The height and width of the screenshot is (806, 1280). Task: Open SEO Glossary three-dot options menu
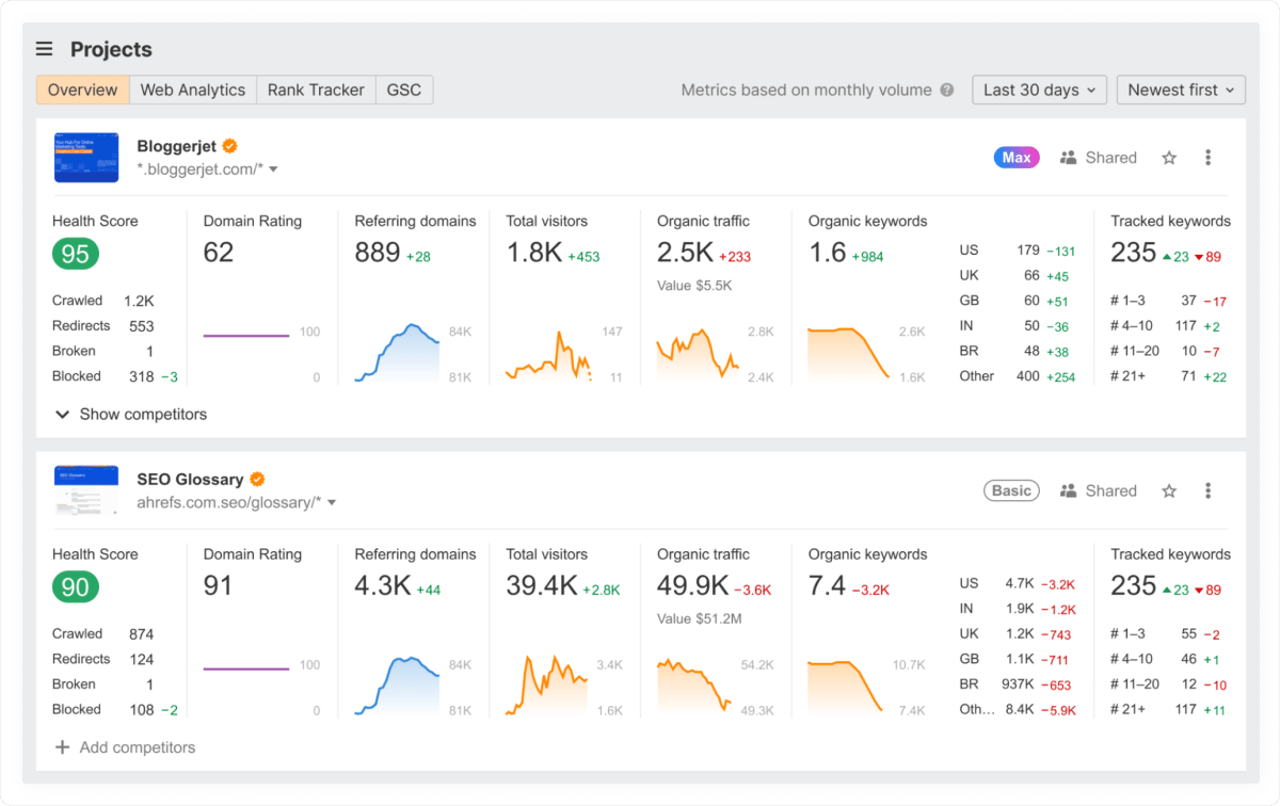click(1208, 491)
